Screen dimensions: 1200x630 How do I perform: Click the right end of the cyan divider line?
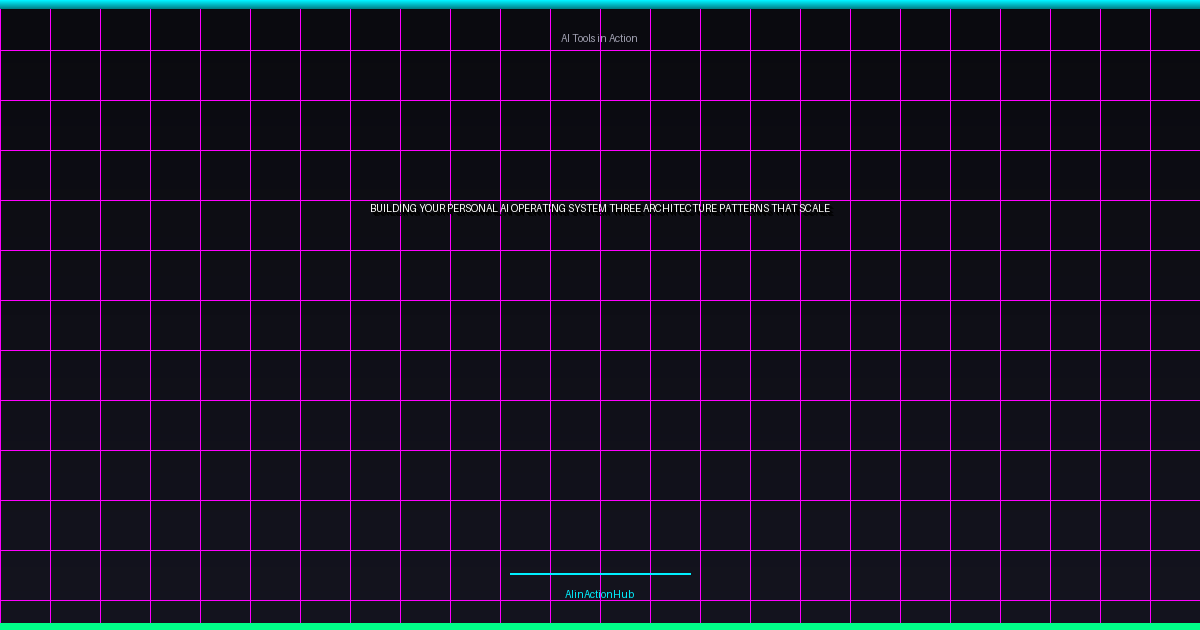tap(689, 573)
